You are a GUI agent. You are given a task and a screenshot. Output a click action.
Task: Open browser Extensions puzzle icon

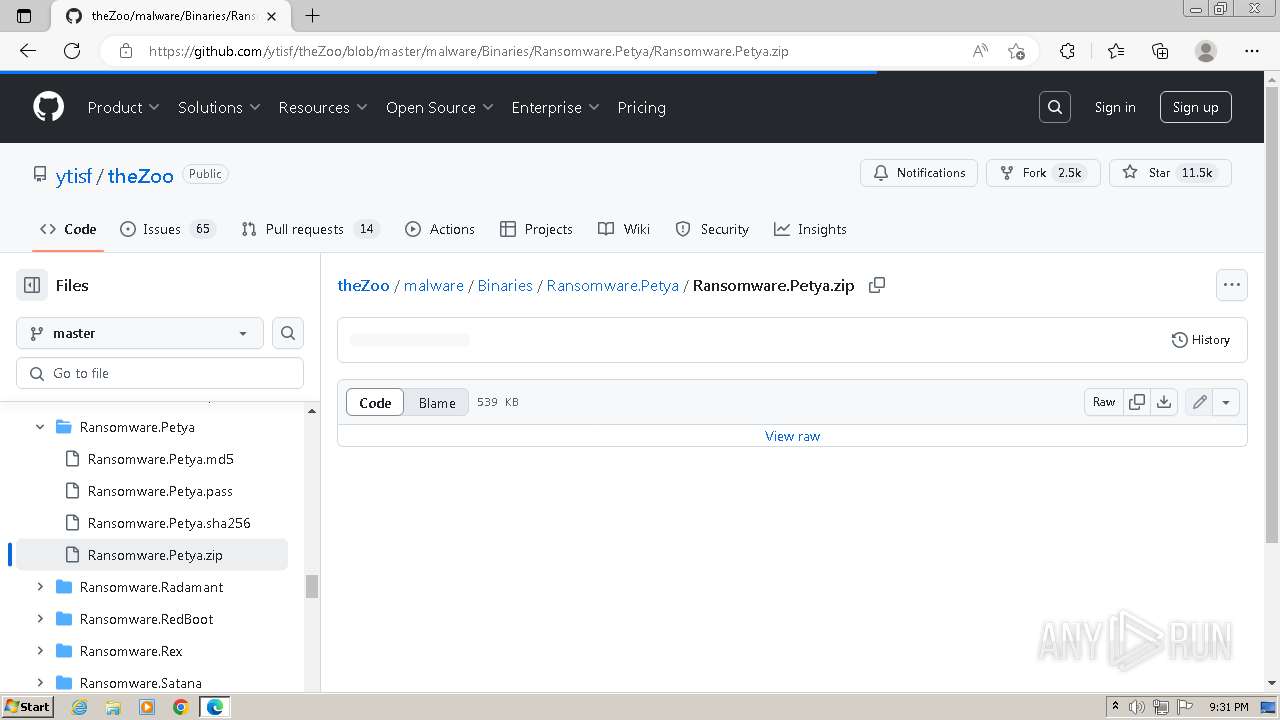(1067, 51)
